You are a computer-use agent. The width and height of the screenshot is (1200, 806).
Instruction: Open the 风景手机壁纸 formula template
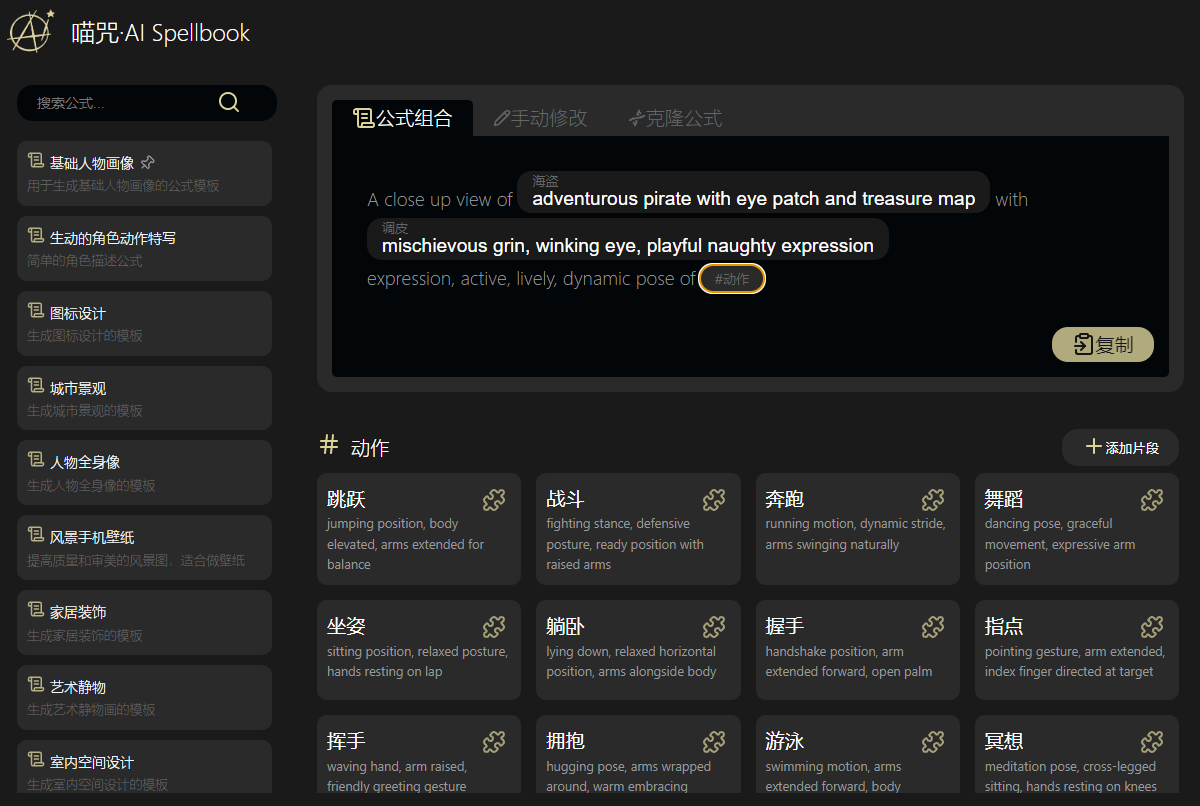[x=144, y=547]
